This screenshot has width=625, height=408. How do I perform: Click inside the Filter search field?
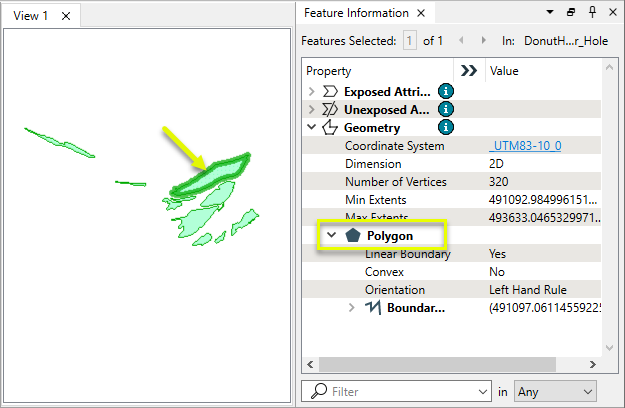point(400,392)
